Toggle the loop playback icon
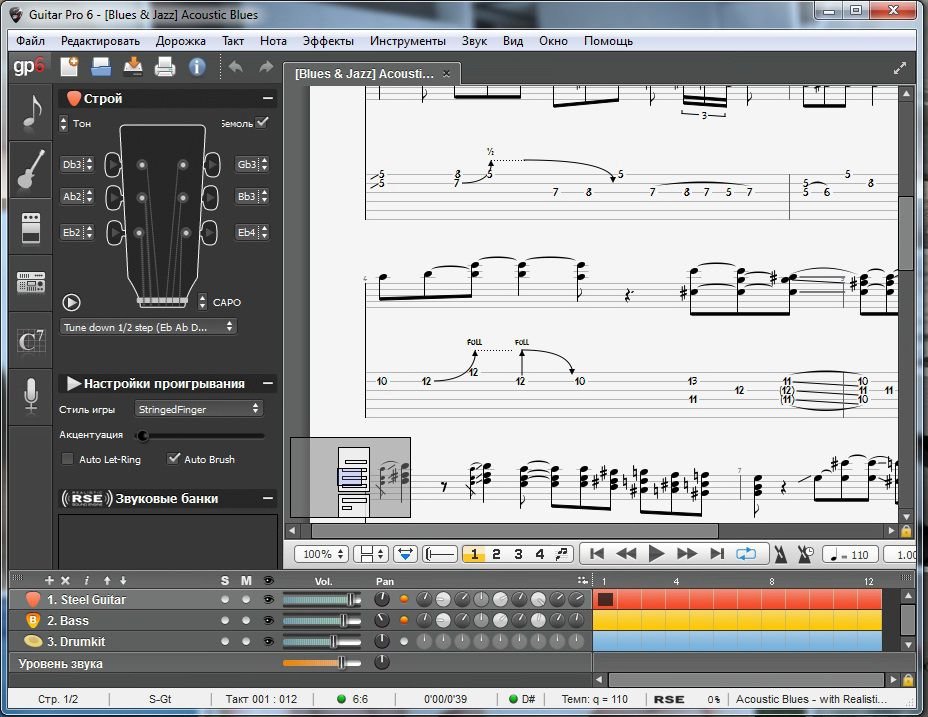The width and height of the screenshot is (928, 717). point(746,554)
